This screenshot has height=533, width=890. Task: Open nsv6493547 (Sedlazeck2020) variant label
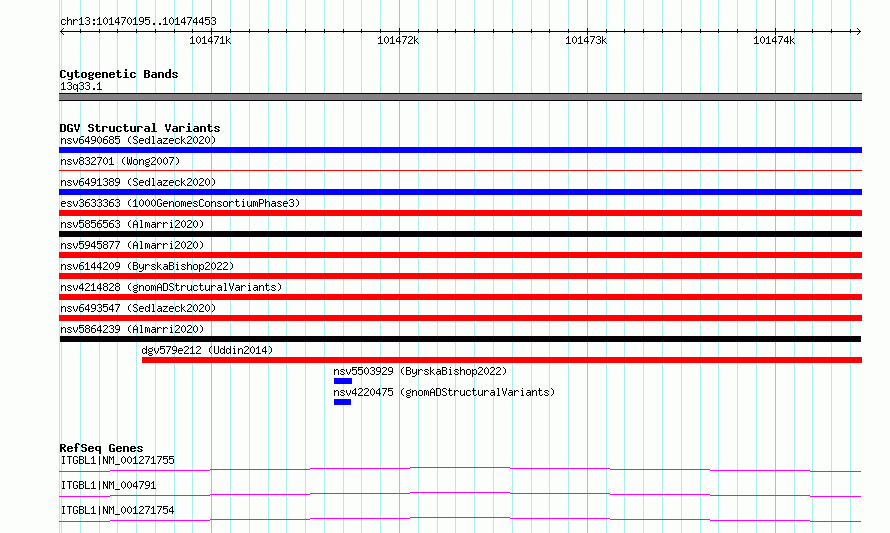click(138, 308)
